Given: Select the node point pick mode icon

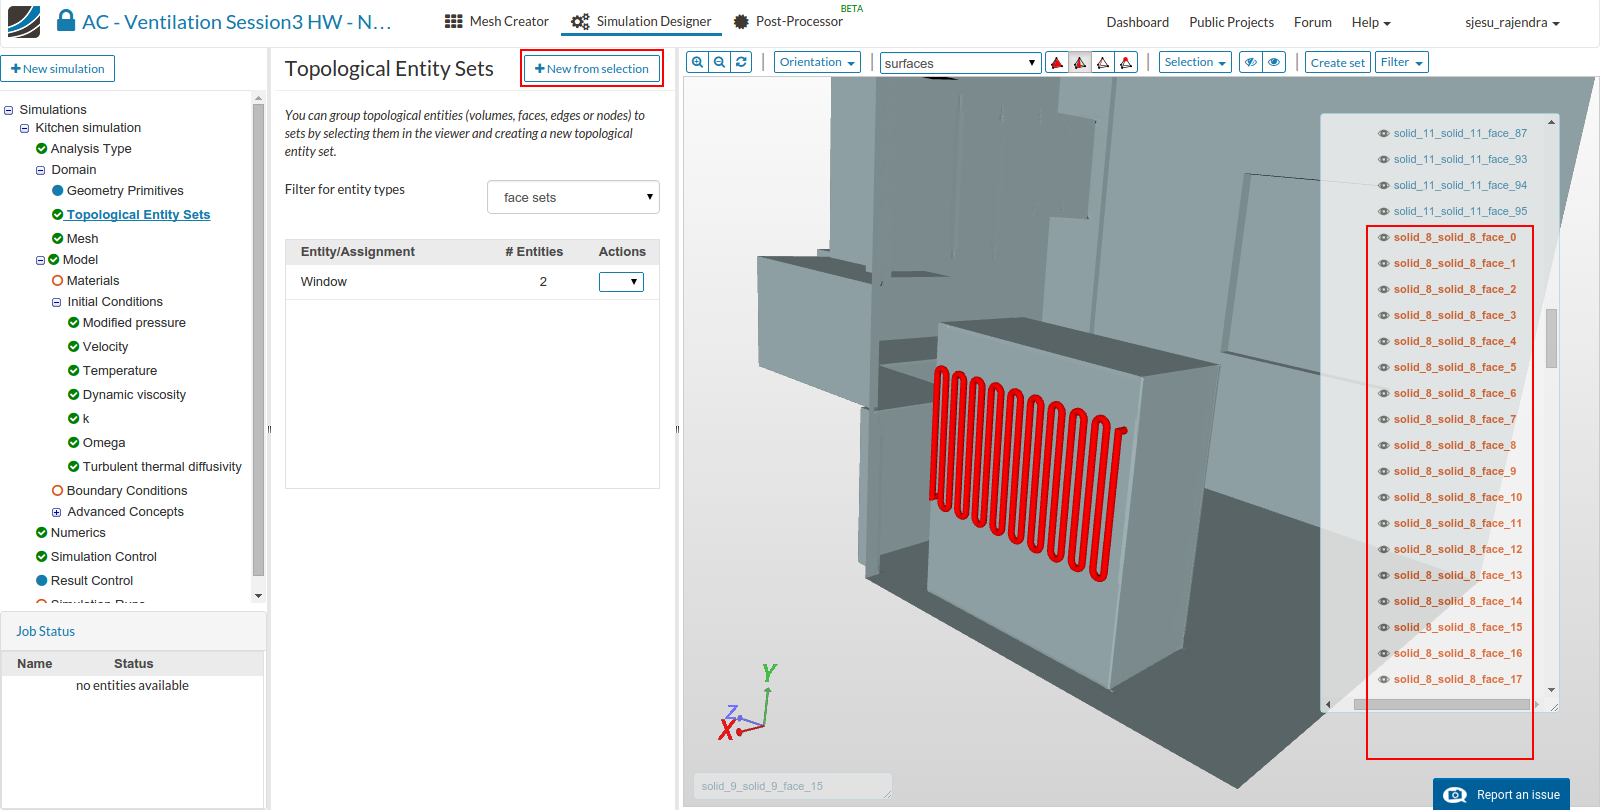Looking at the screenshot, I should click(1127, 63).
